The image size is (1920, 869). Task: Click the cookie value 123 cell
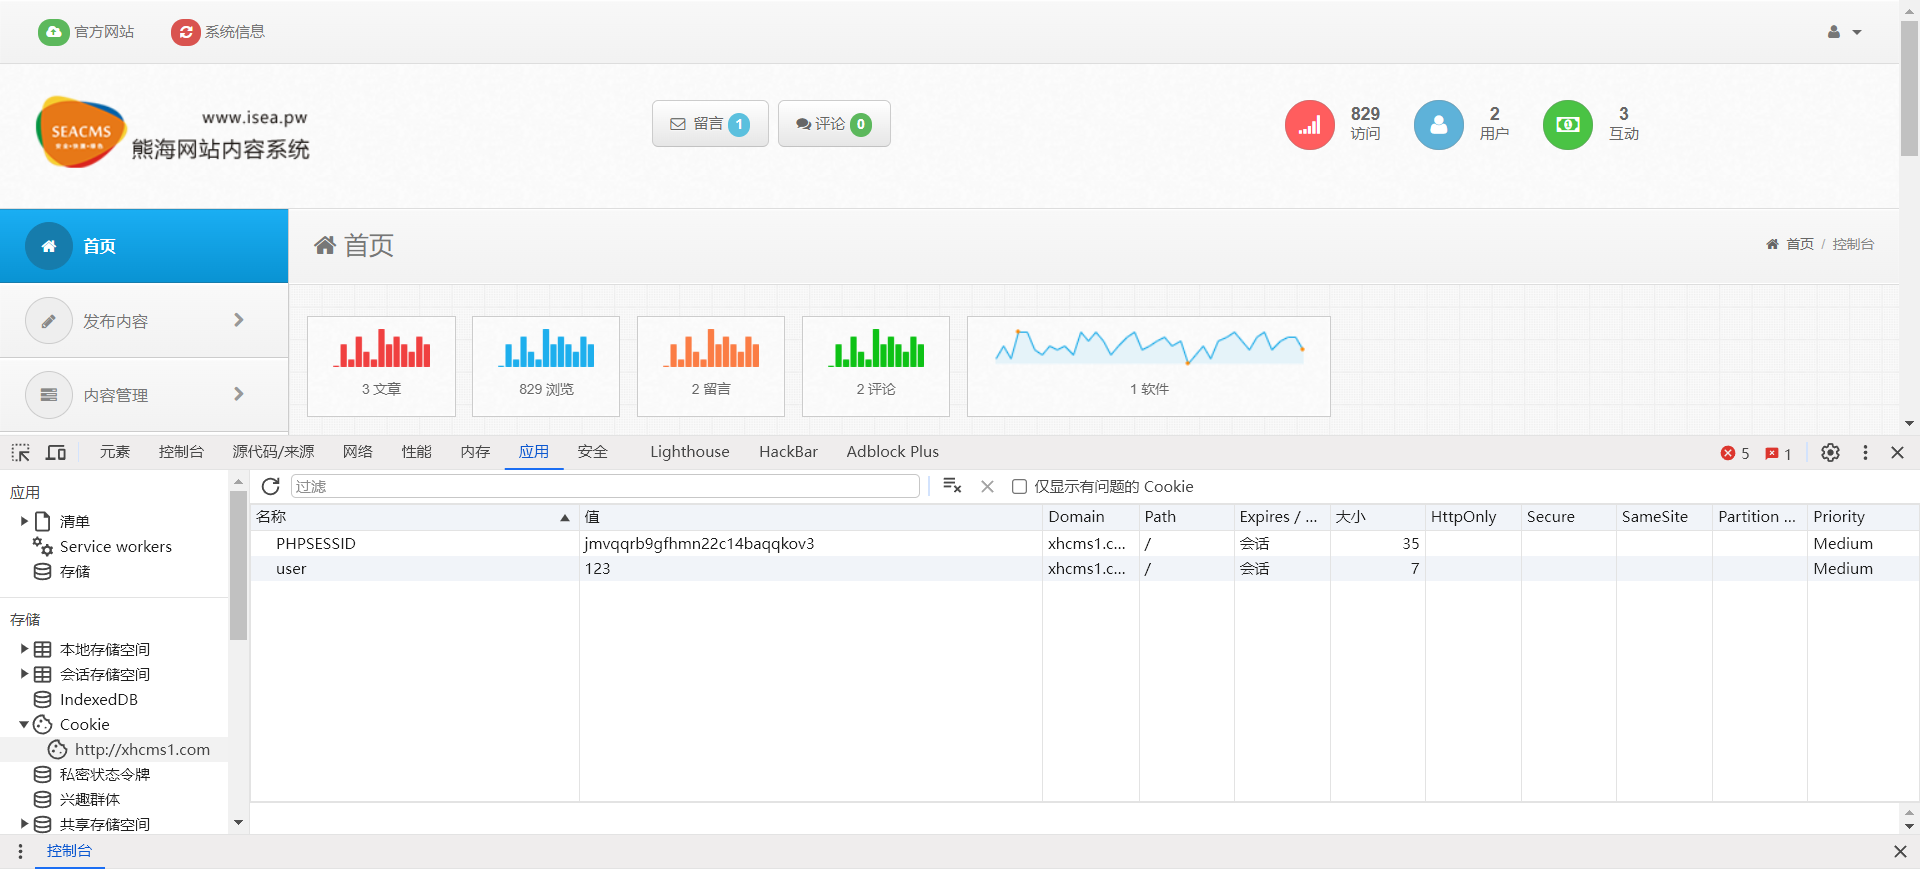click(810, 568)
